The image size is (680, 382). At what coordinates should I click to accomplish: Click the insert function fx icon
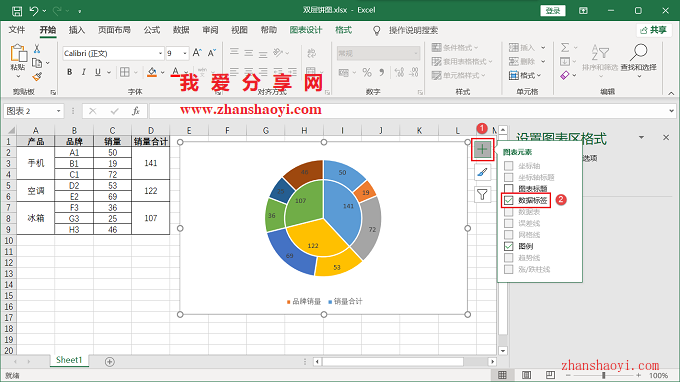(136, 111)
